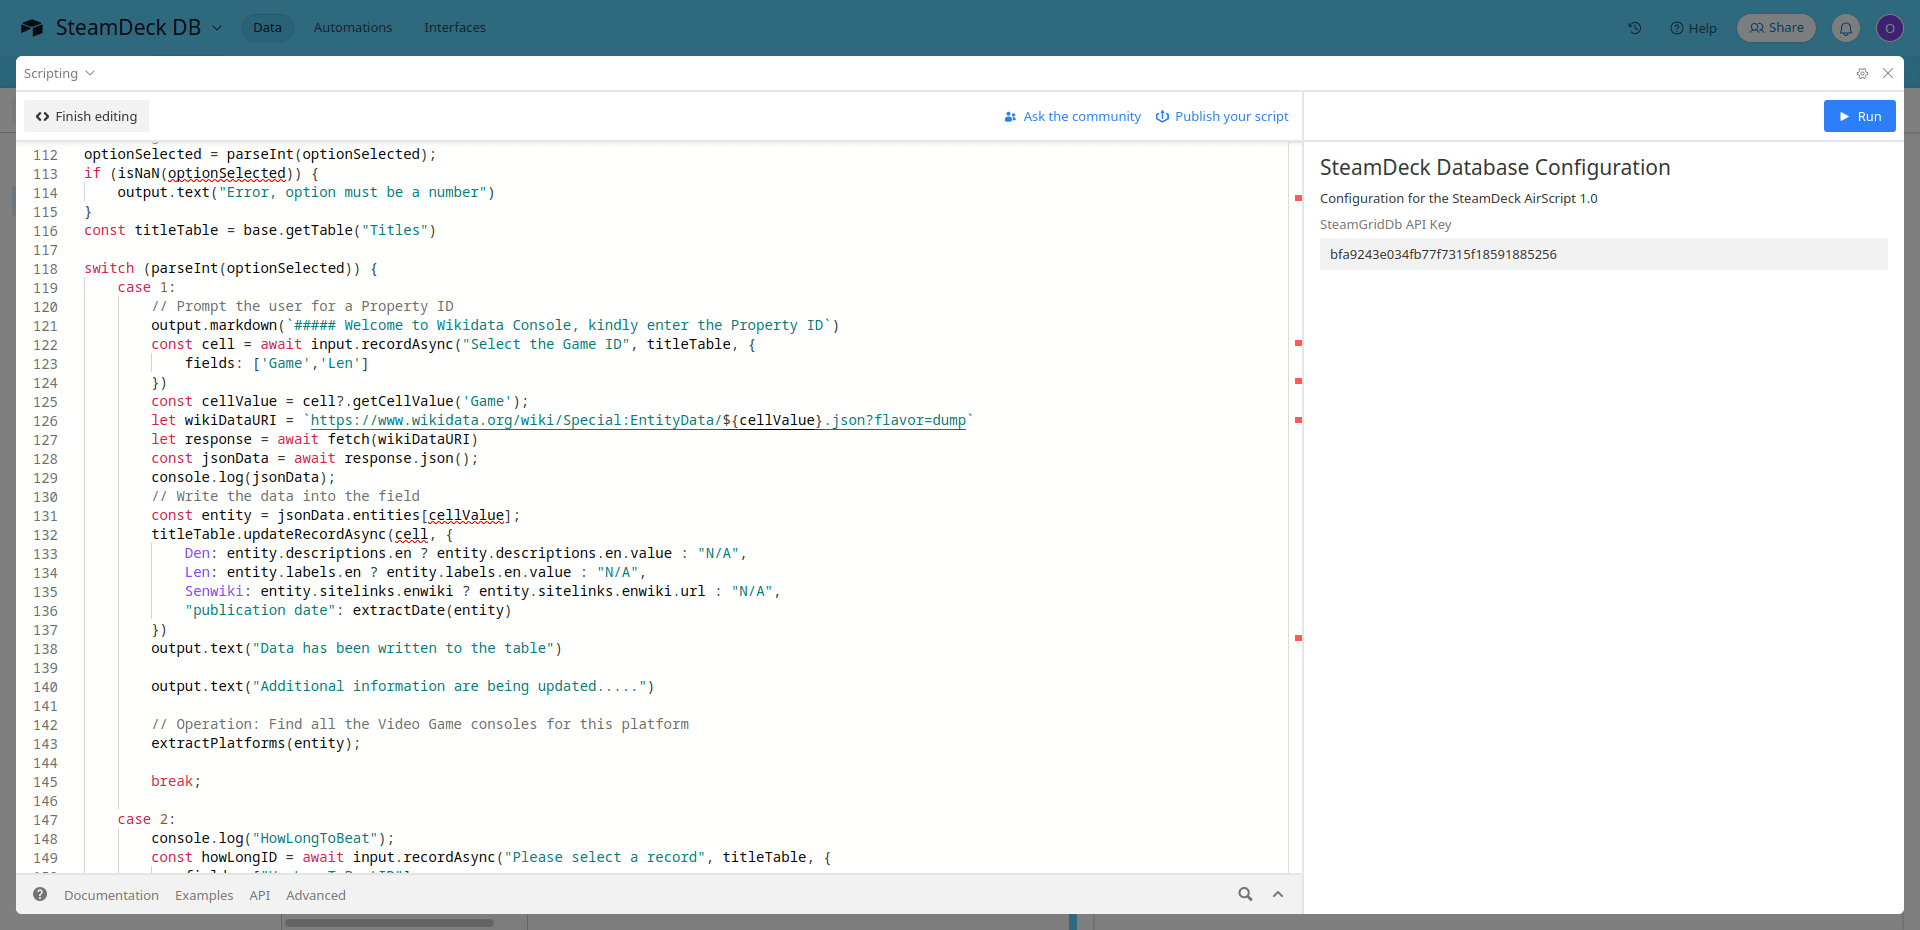Click line number 147
Viewport: 1920px width, 930px height.
(46, 820)
